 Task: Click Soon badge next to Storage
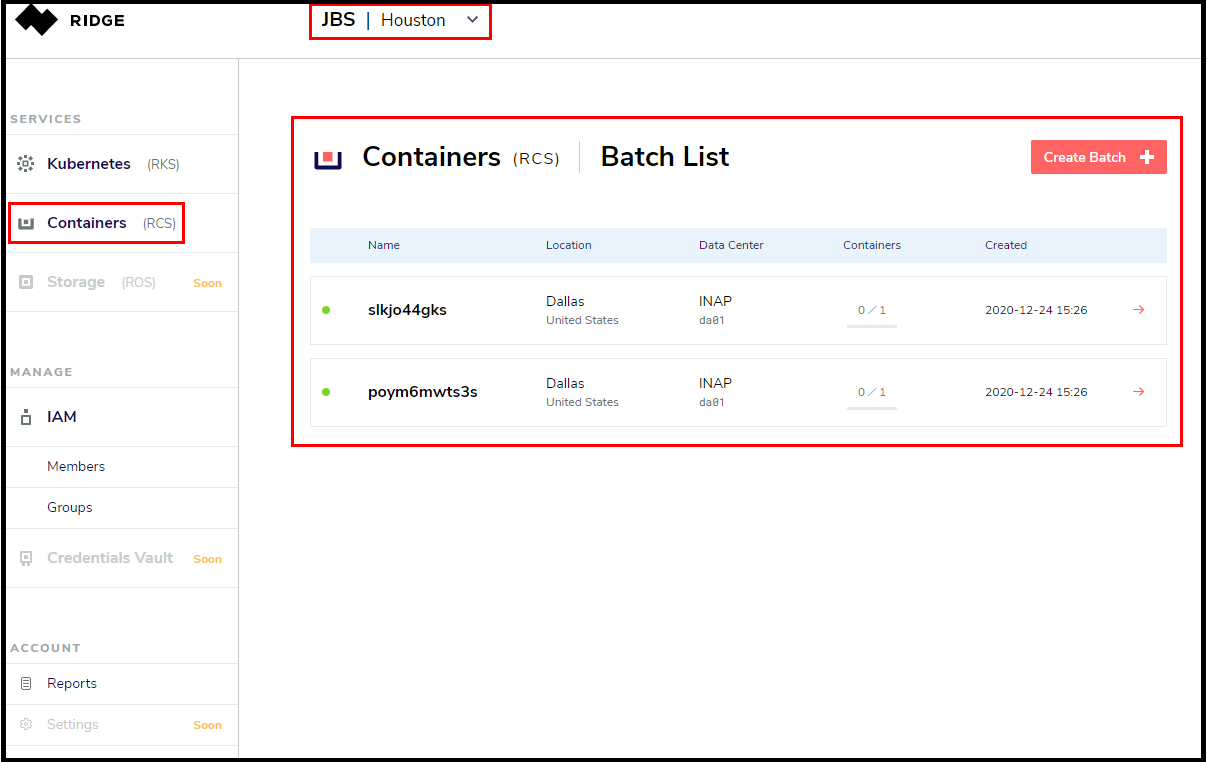coord(207,283)
